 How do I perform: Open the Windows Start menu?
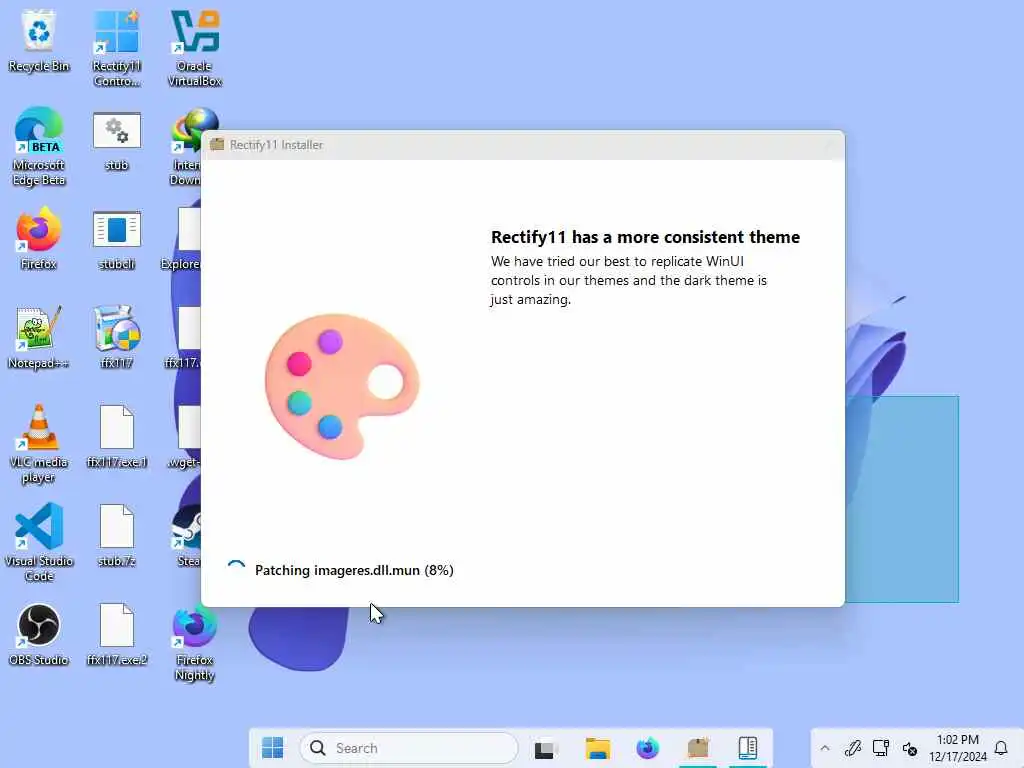pyautogui.click(x=272, y=748)
